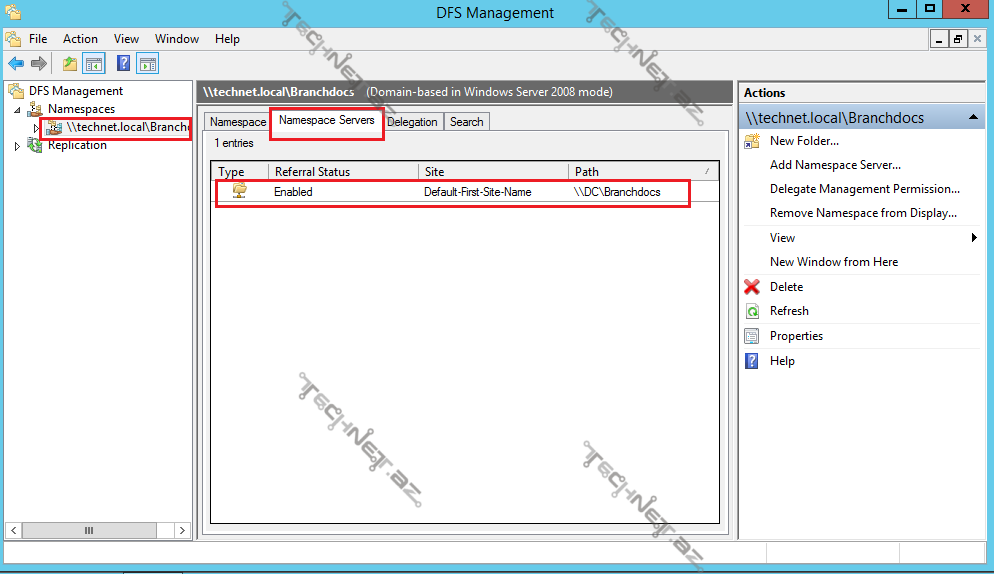Click the Properties icon in Actions pane
Viewport: 994px width, 574px height.
[752, 336]
